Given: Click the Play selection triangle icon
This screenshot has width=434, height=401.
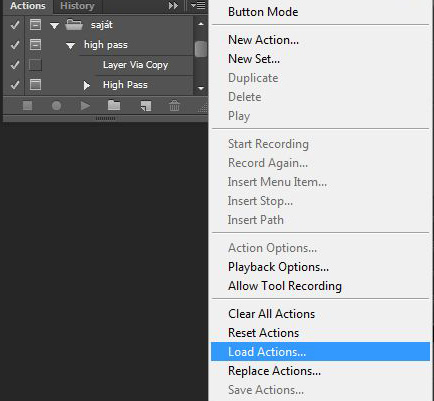Looking at the screenshot, I should coord(85,106).
